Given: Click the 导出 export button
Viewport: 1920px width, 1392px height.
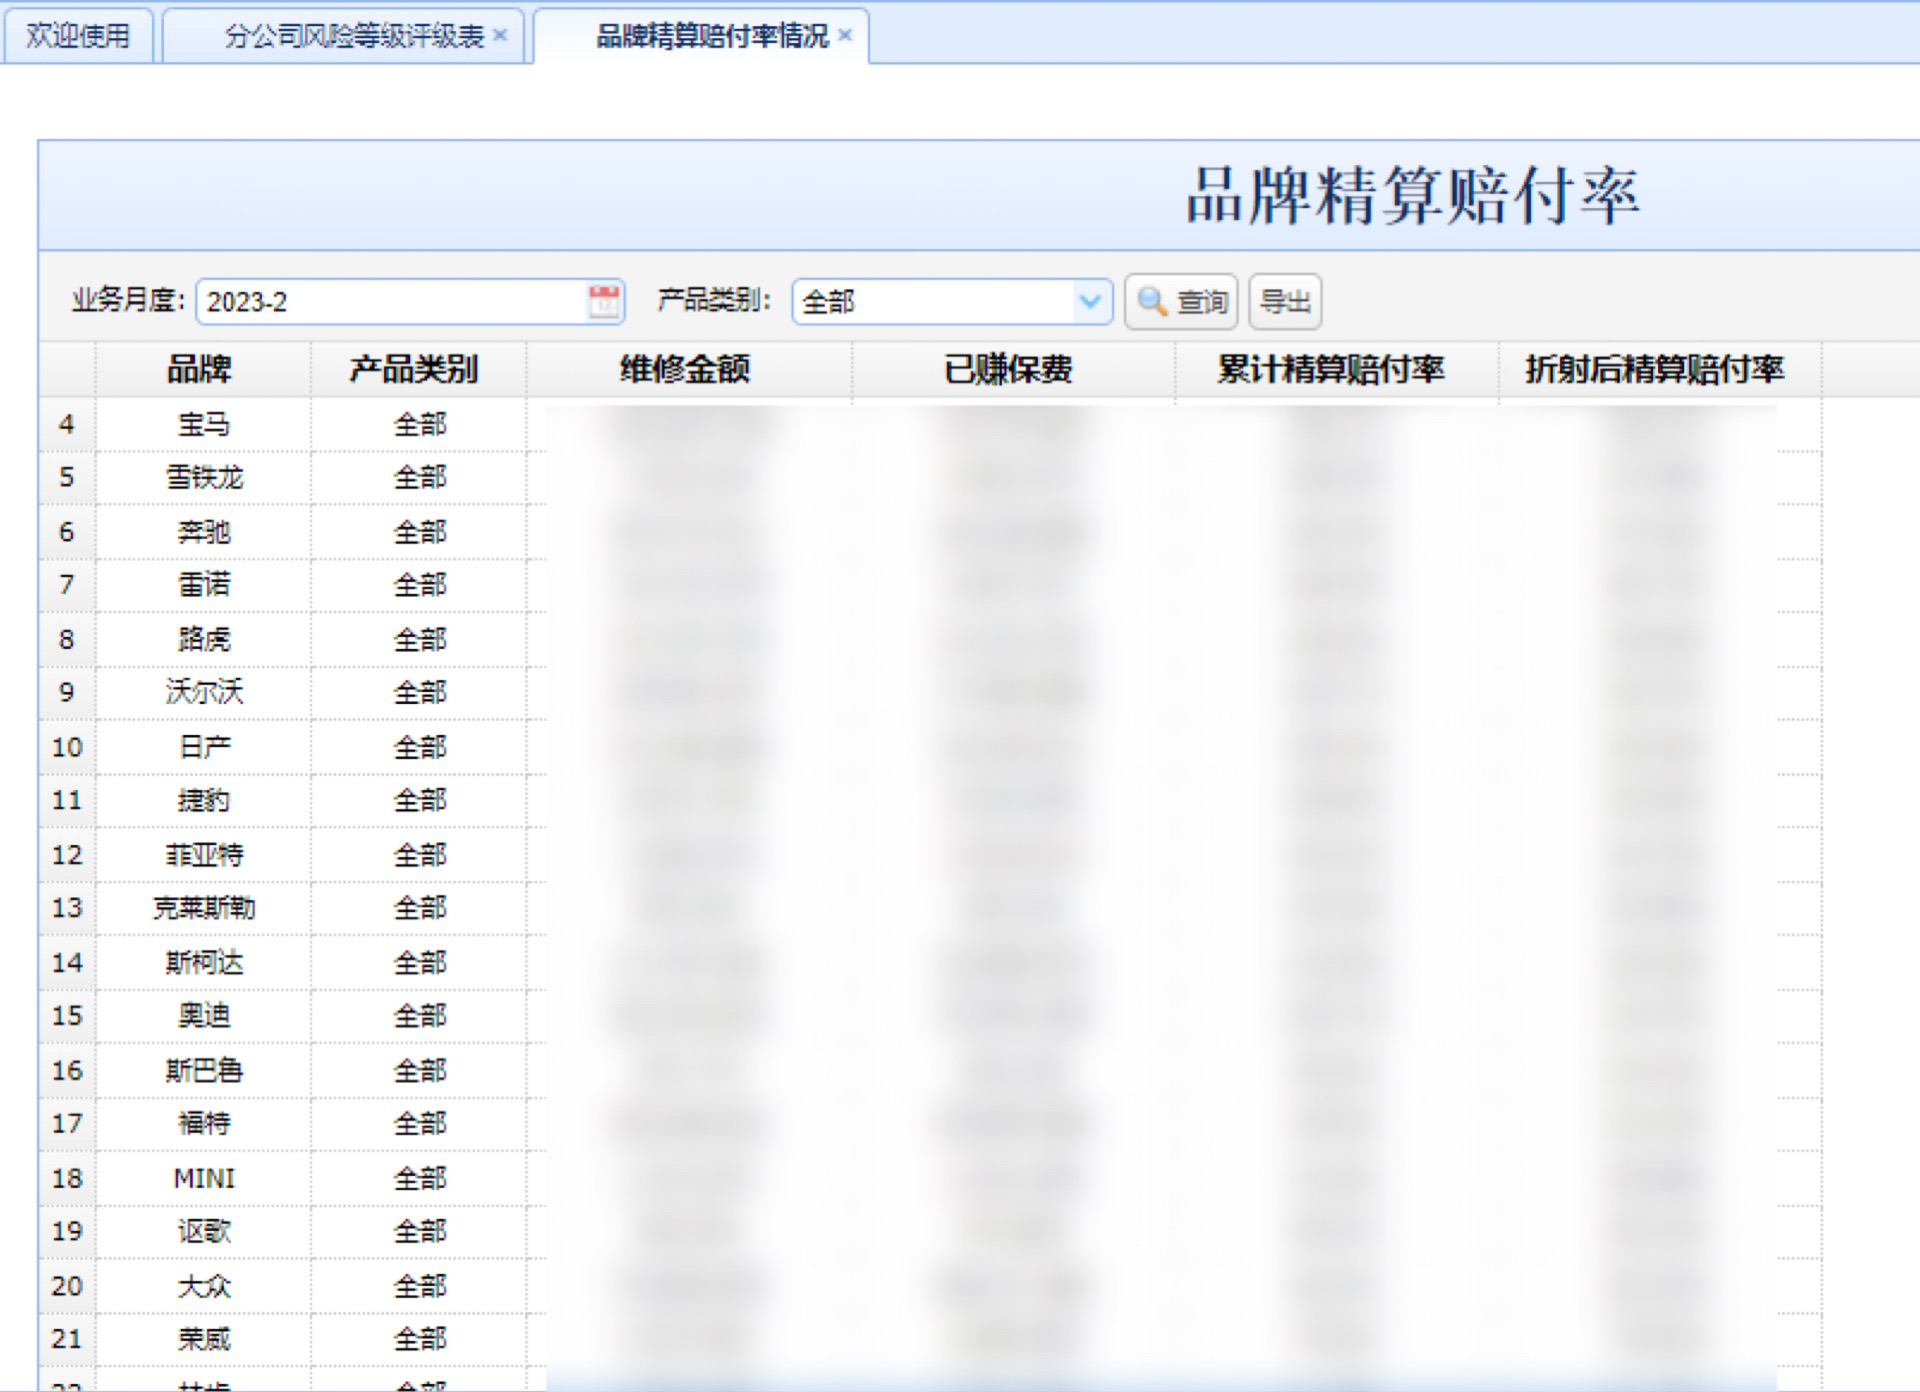Looking at the screenshot, I should tap(1285, 301).
